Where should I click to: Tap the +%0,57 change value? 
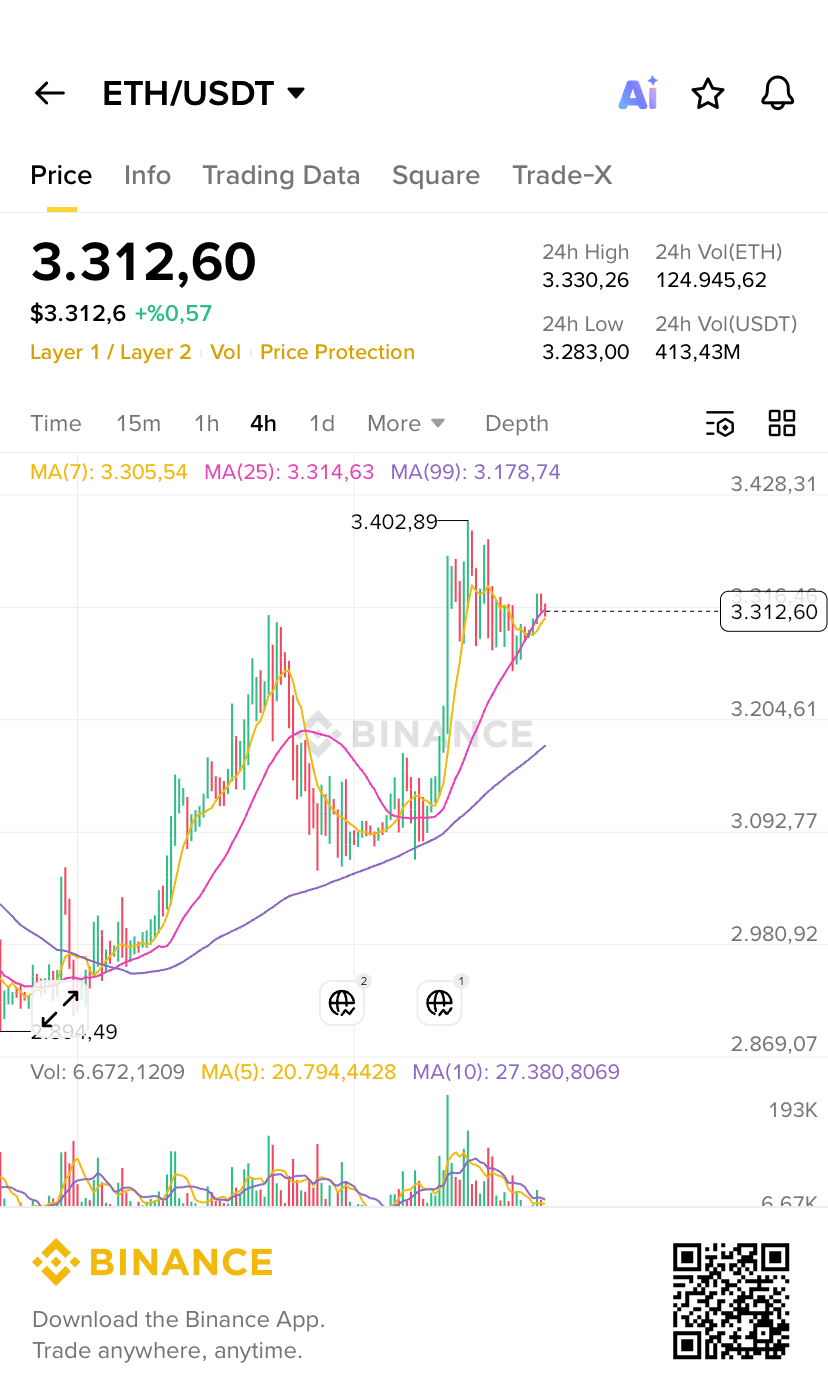[173, 314]
